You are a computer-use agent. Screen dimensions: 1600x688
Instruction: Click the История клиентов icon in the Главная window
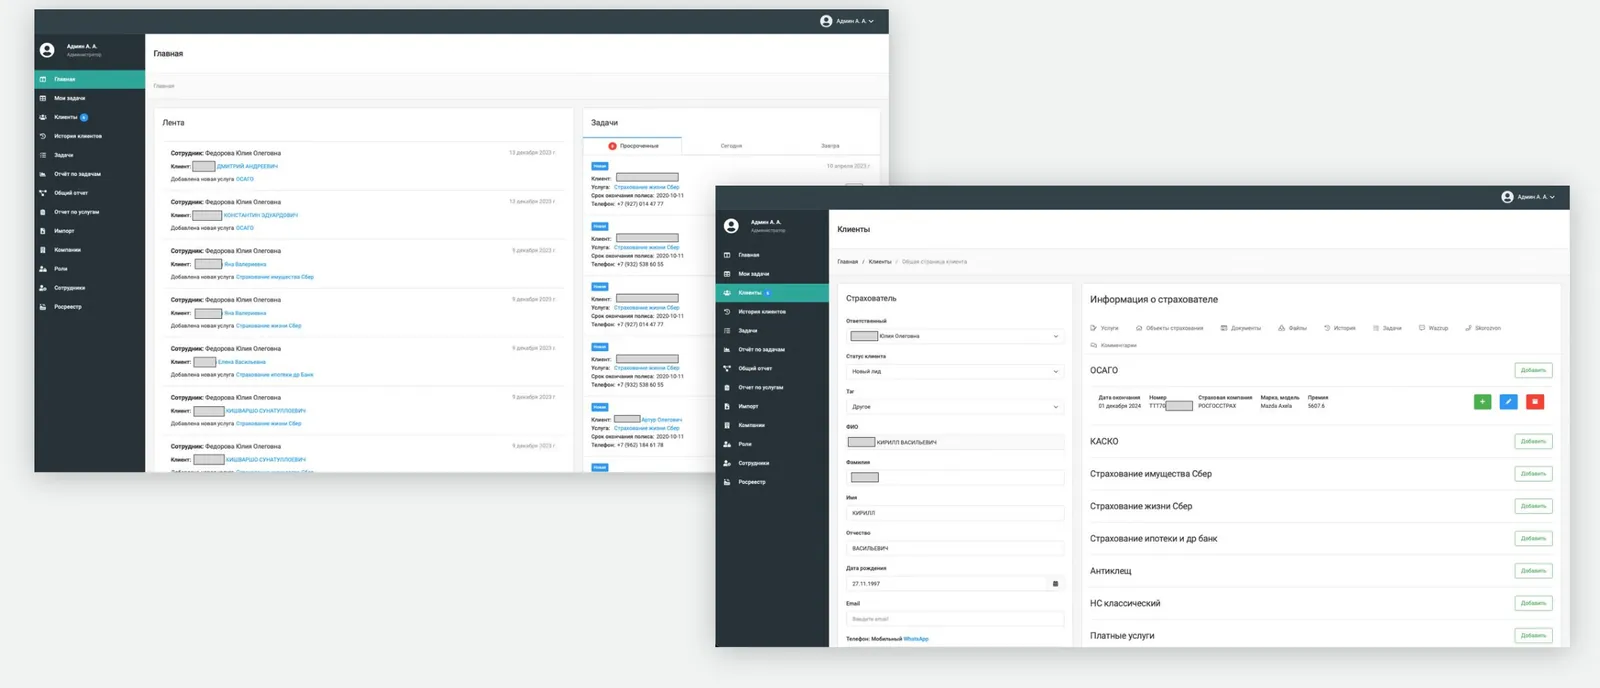(42, 136)
